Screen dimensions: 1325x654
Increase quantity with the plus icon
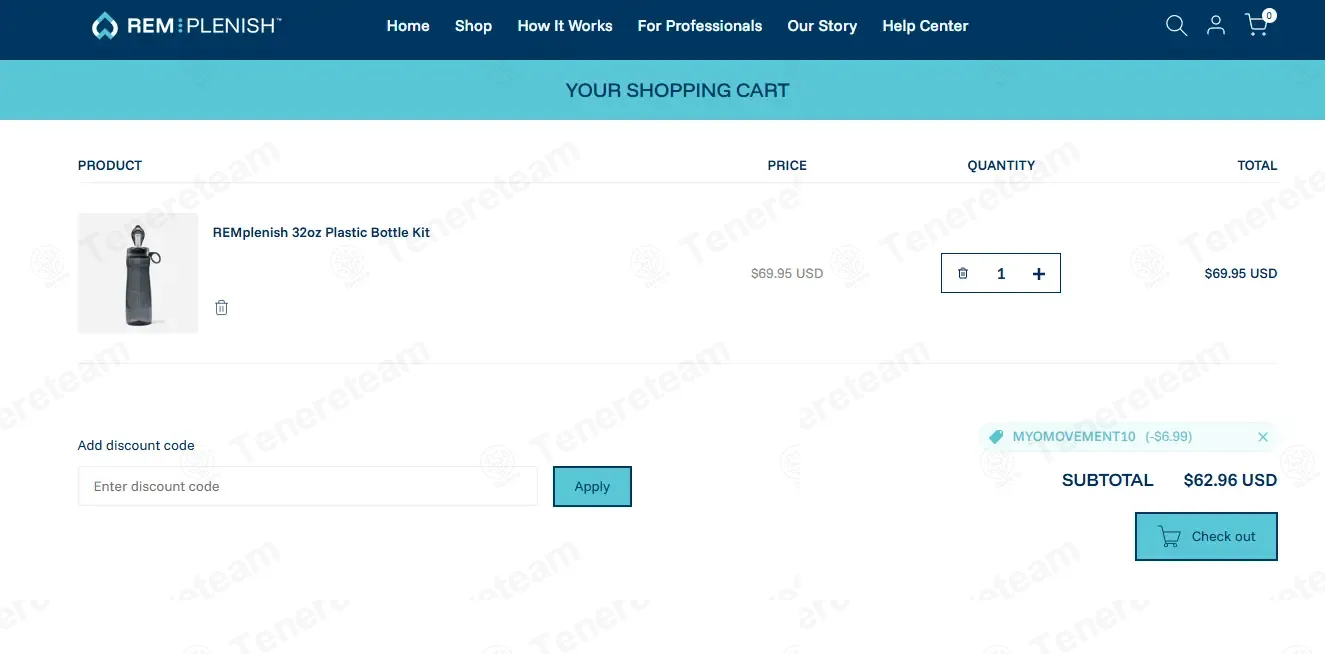(1039, 273)
